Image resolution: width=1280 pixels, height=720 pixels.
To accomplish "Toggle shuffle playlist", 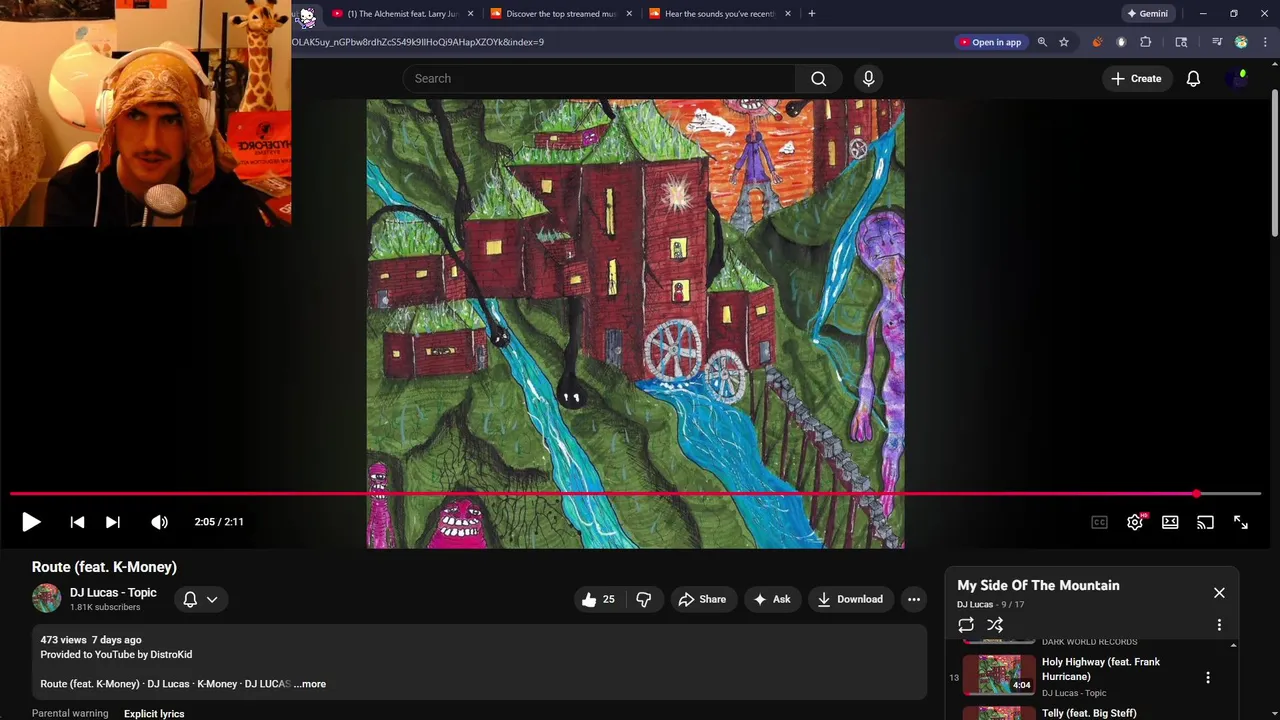I will pos(995,625).
